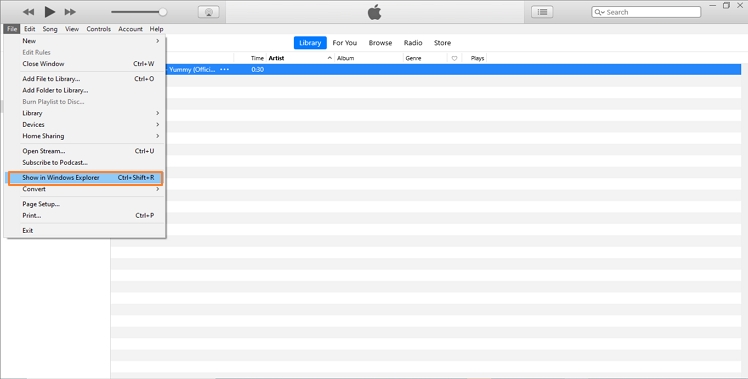Click the previous track rewind button

click(29, 12)
